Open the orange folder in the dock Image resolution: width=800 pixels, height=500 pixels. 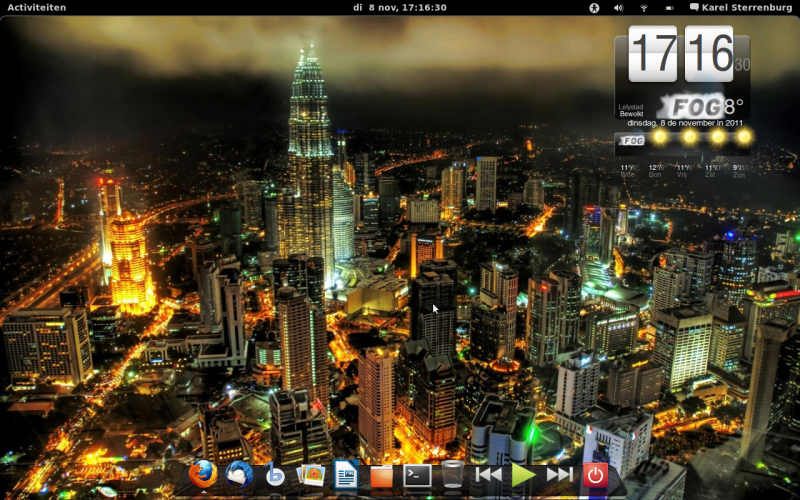[381, 476]
